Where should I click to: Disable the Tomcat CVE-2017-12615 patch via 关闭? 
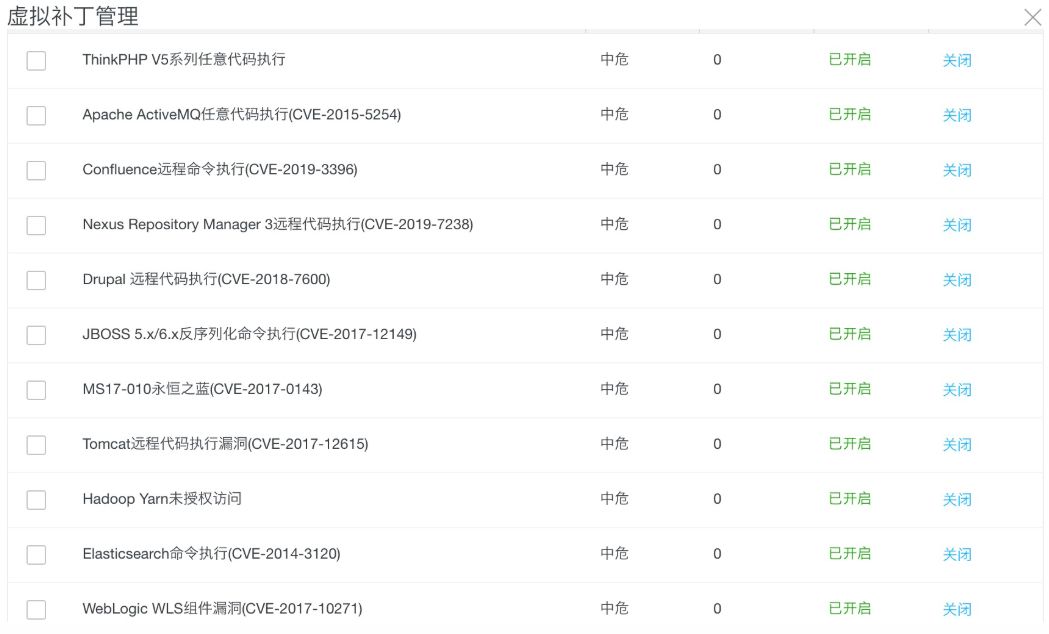pos(957,444)
